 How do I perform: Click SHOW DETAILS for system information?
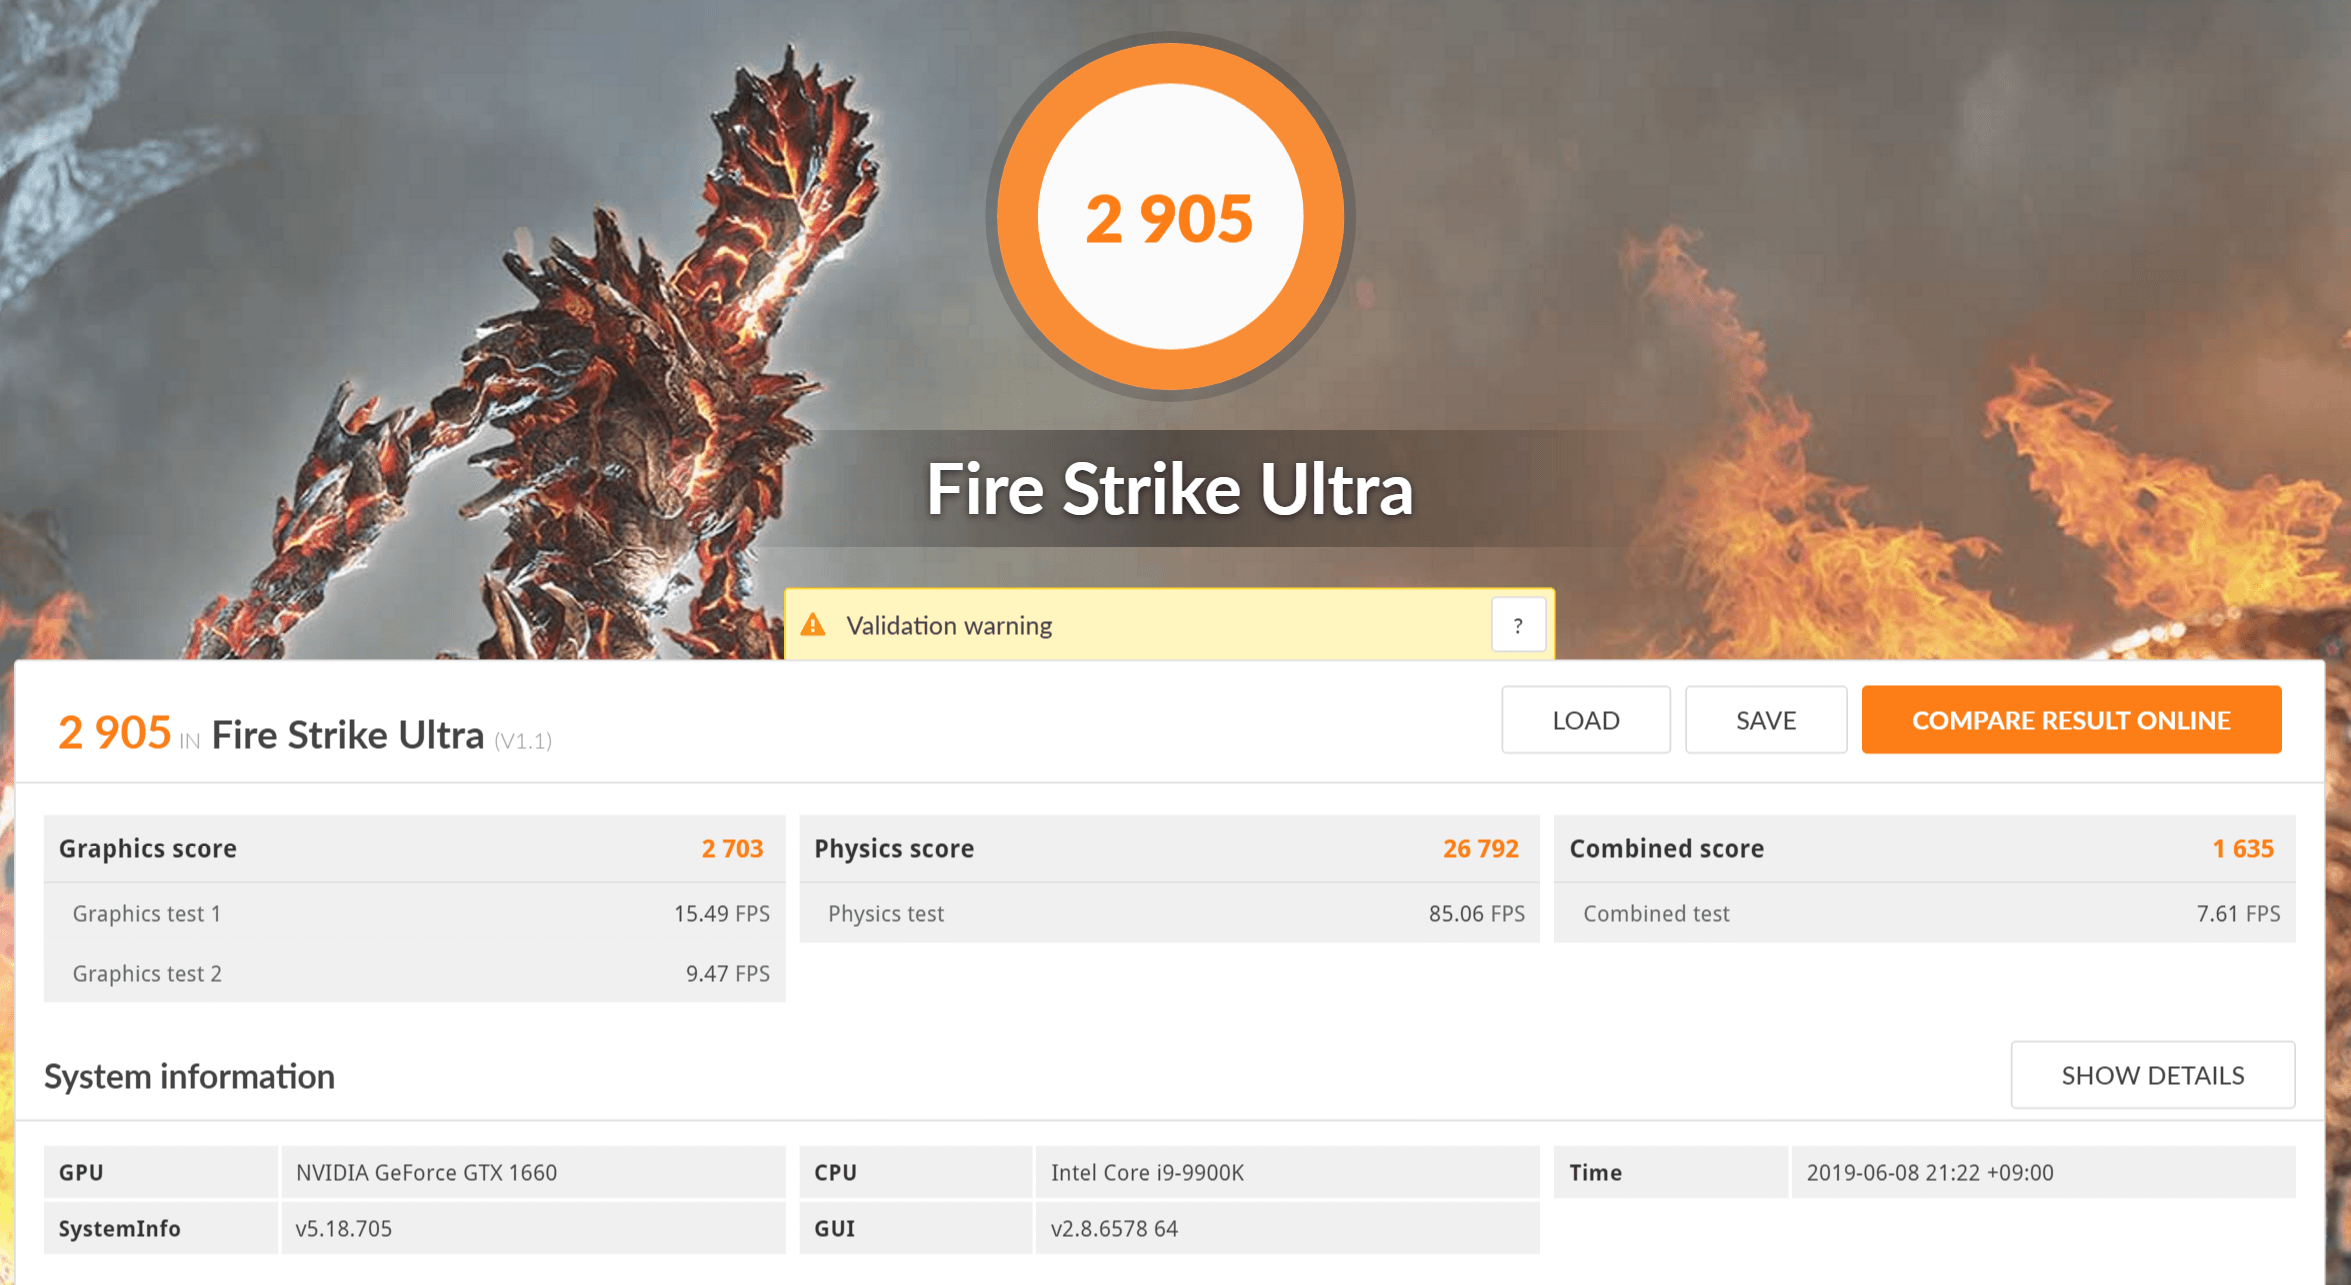click(2152, 1075)
